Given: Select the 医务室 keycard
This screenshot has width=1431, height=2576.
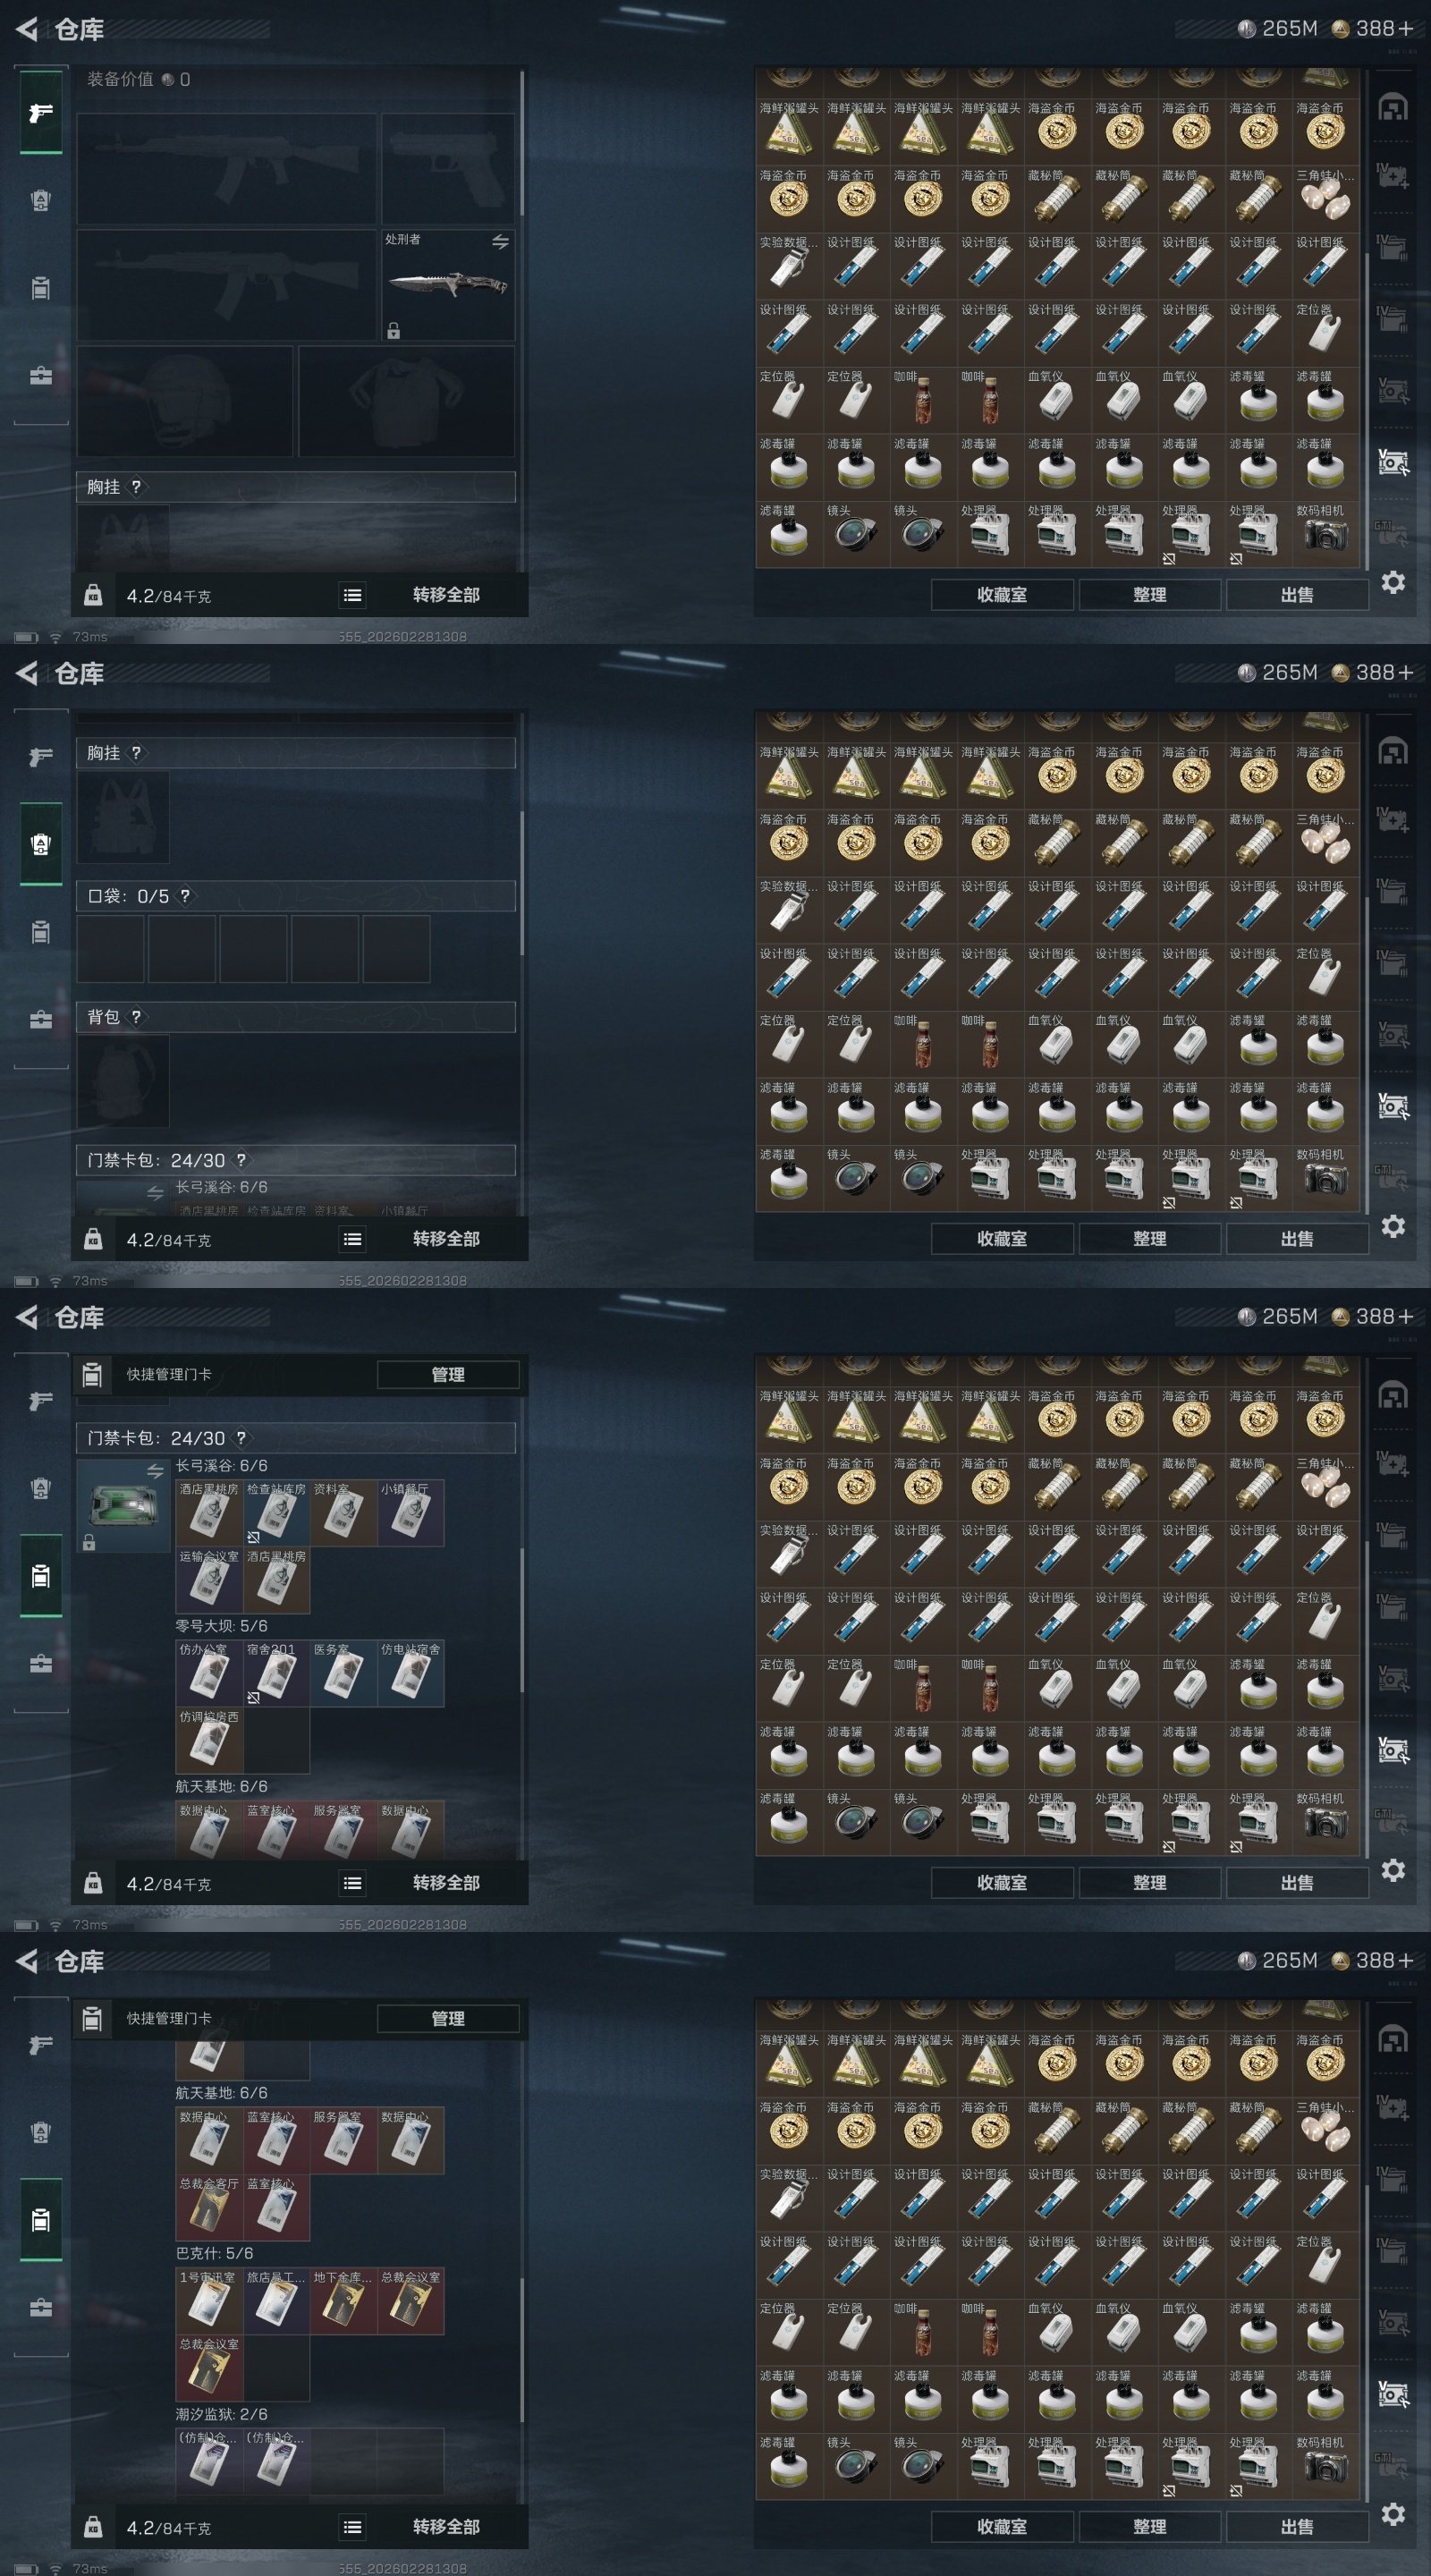Looking at the screenshot, I should [x=343, y=1673].
